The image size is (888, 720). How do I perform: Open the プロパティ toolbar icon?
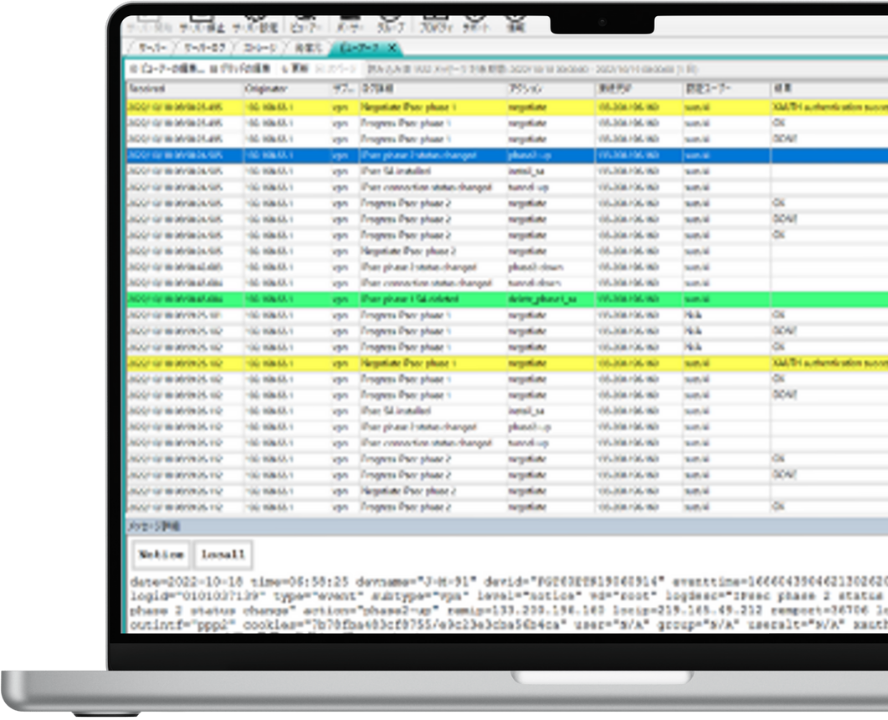point(436,23)
